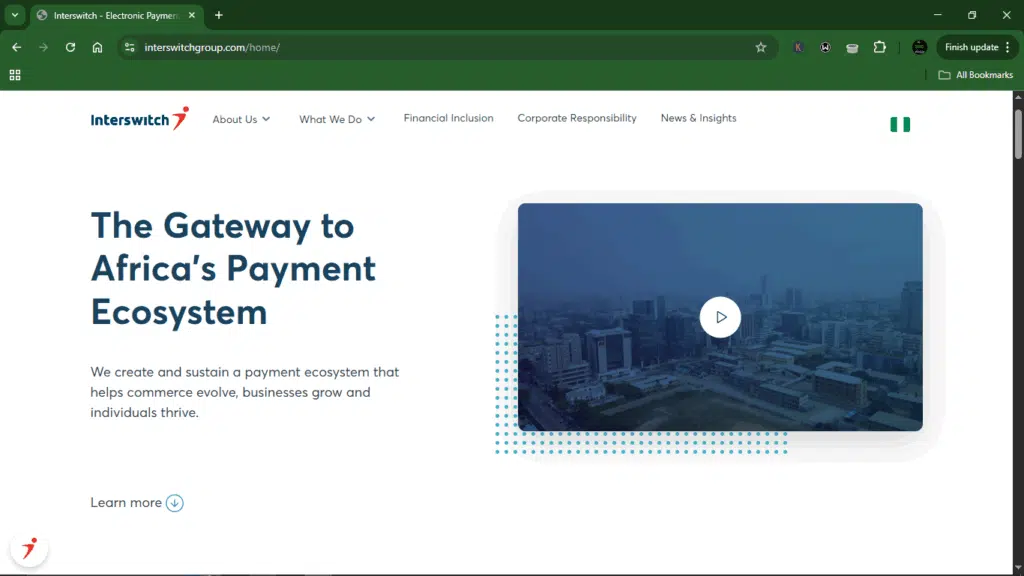Image resolution: width=1024 pixels, height=576 pixels.
Task: Expand the What We Do dropdown
Action: pyautogui.click(x=337, y=119)
